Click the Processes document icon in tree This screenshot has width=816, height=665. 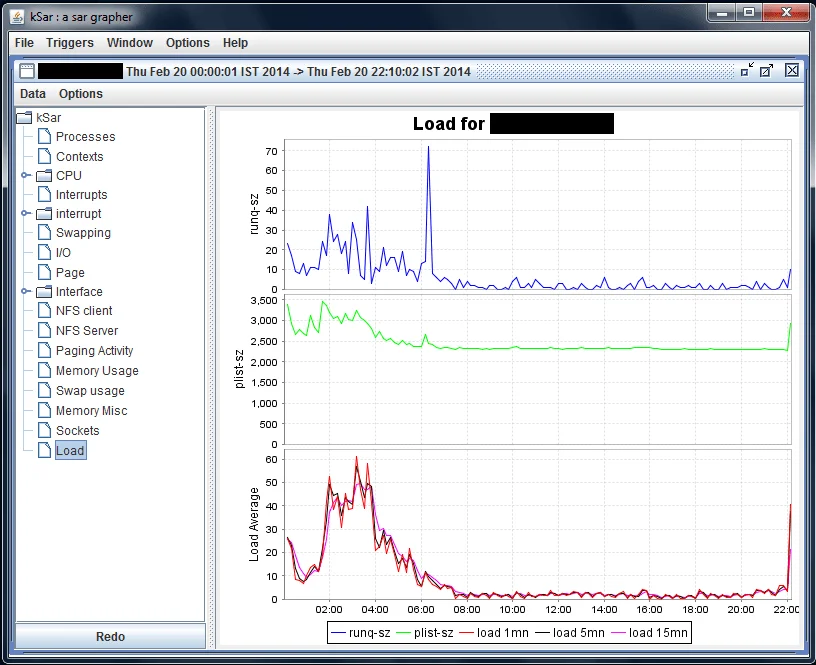[x=43, y=137]
